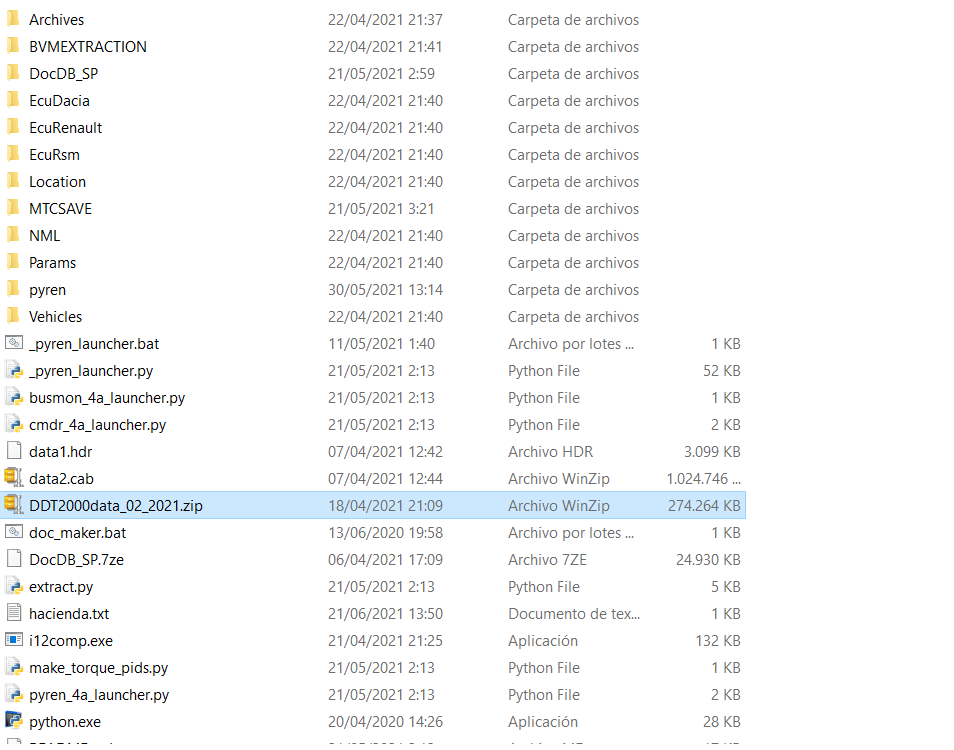This screenshot has width=954, height=750.
Task: Click the data2.cab WinZip icon
Action: coord(14,478)
